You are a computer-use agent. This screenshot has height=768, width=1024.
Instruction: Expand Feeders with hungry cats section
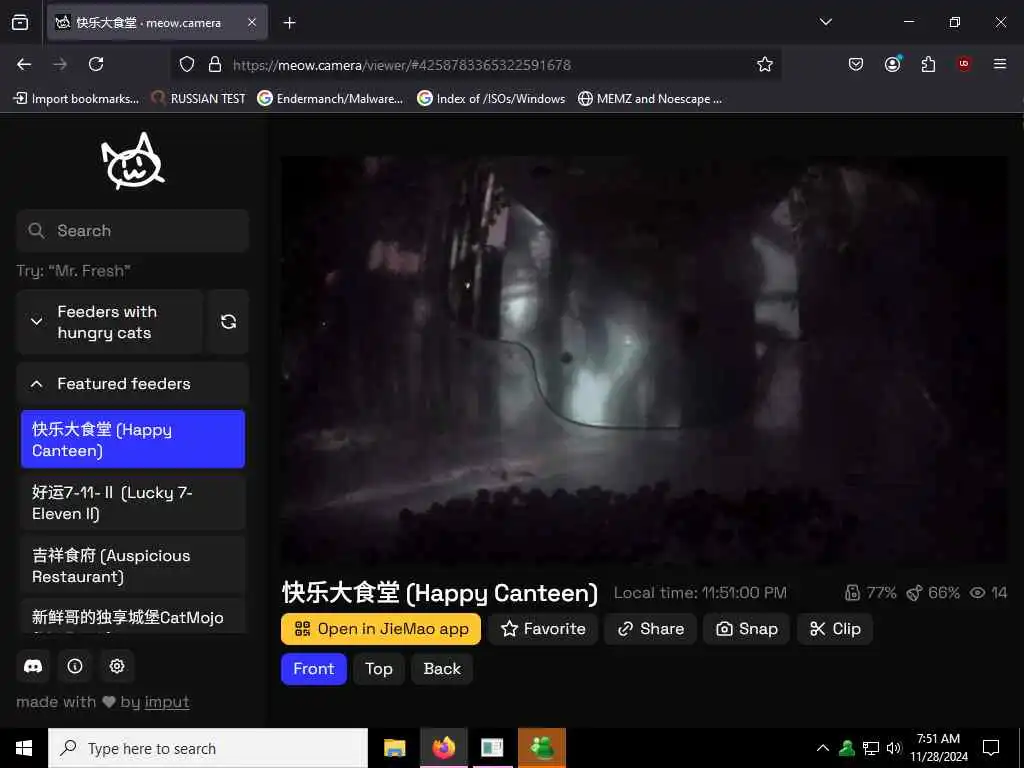[x=110, y=322]
